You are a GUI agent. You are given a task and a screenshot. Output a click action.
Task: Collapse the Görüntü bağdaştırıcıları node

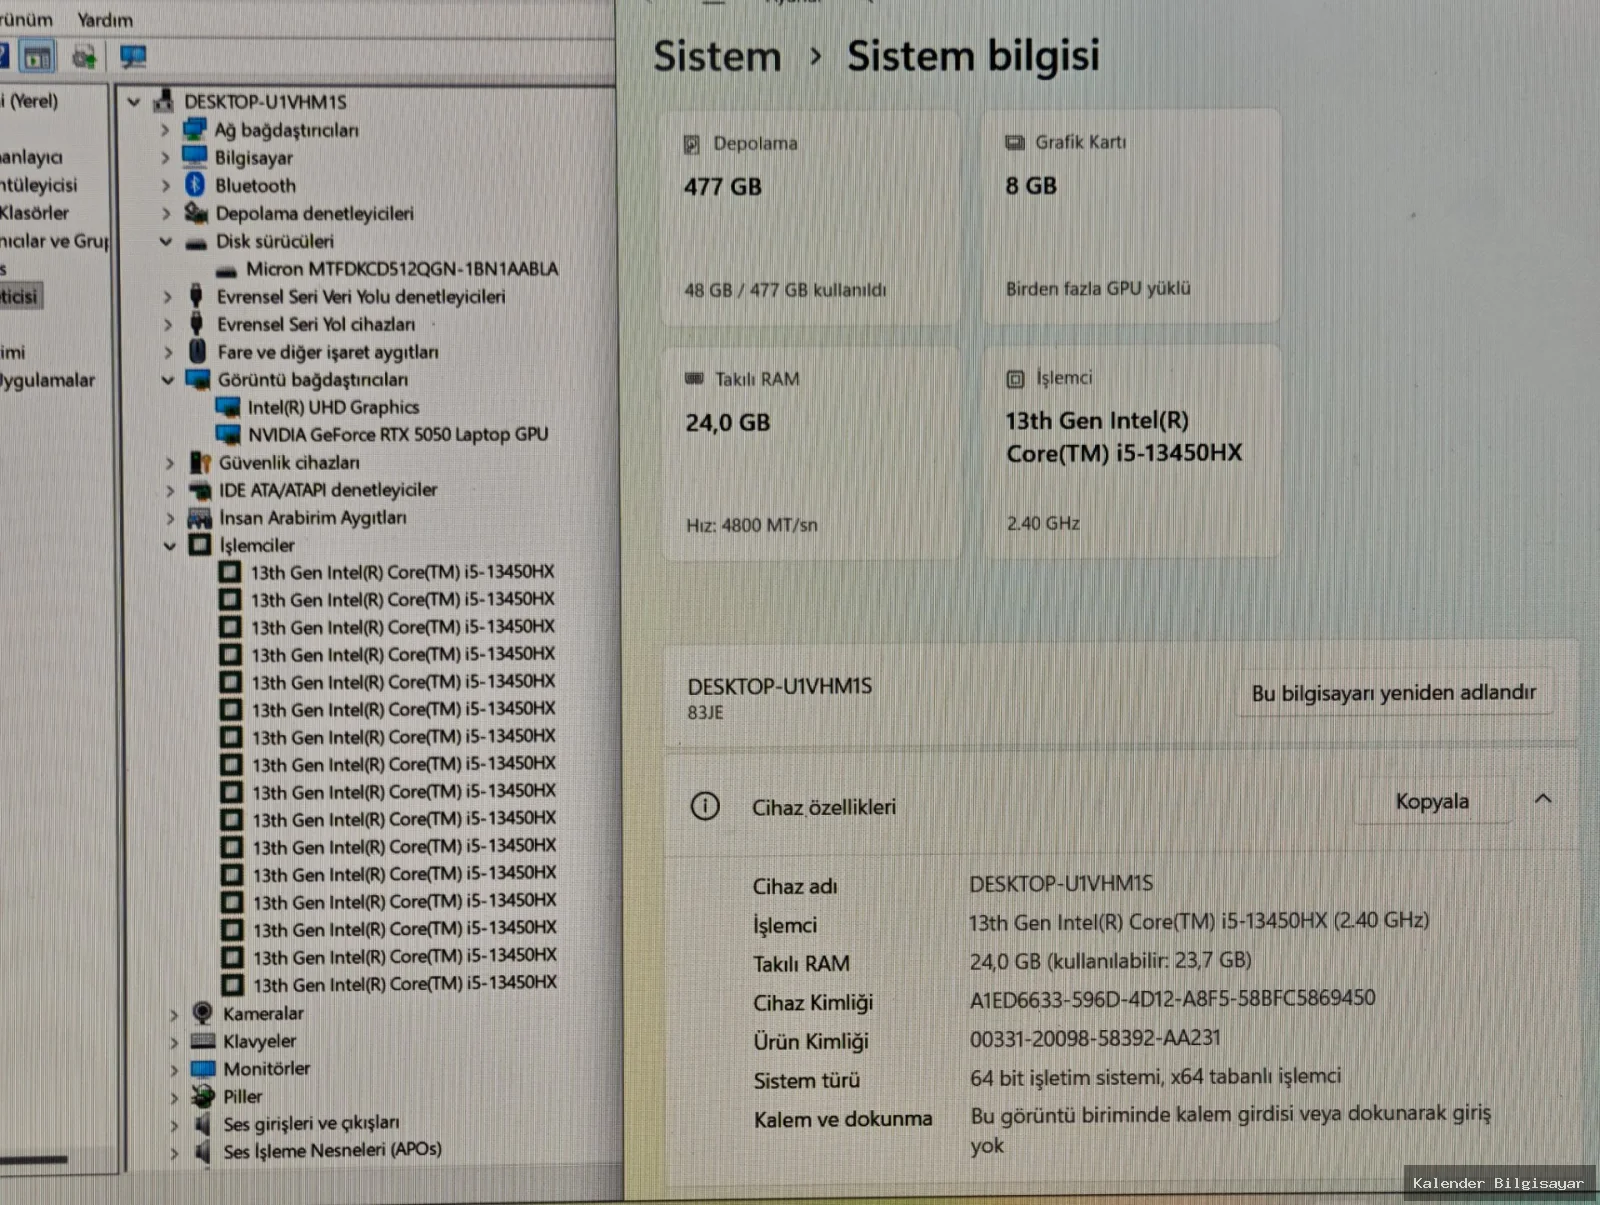coord(168,380)
